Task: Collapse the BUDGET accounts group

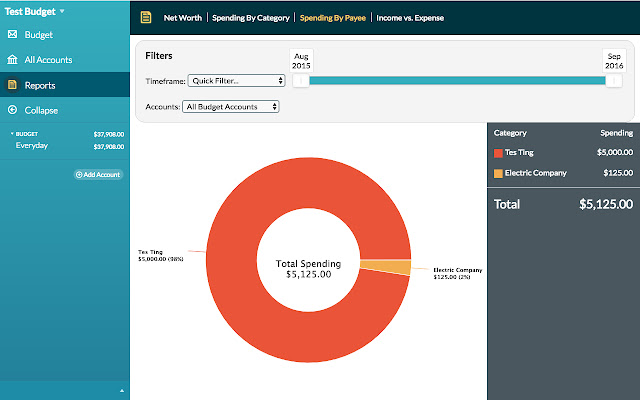Action: (12, 133)
